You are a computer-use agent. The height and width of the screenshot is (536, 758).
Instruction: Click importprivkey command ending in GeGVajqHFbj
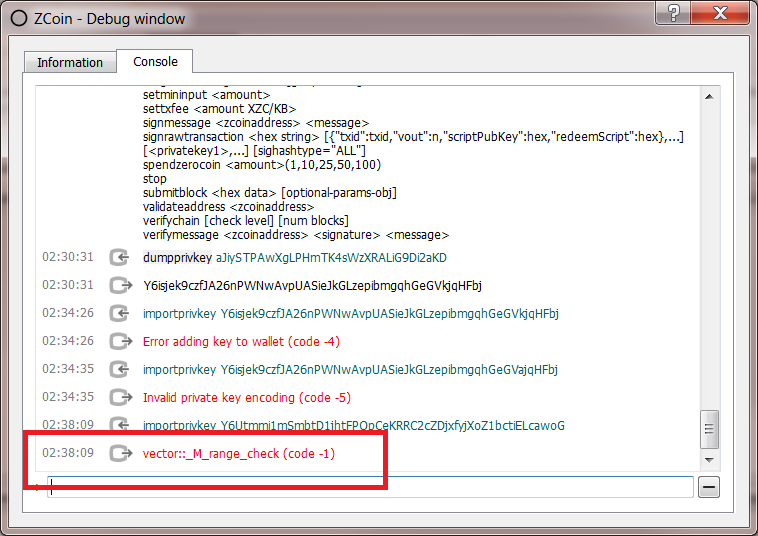tap(350, 370)
